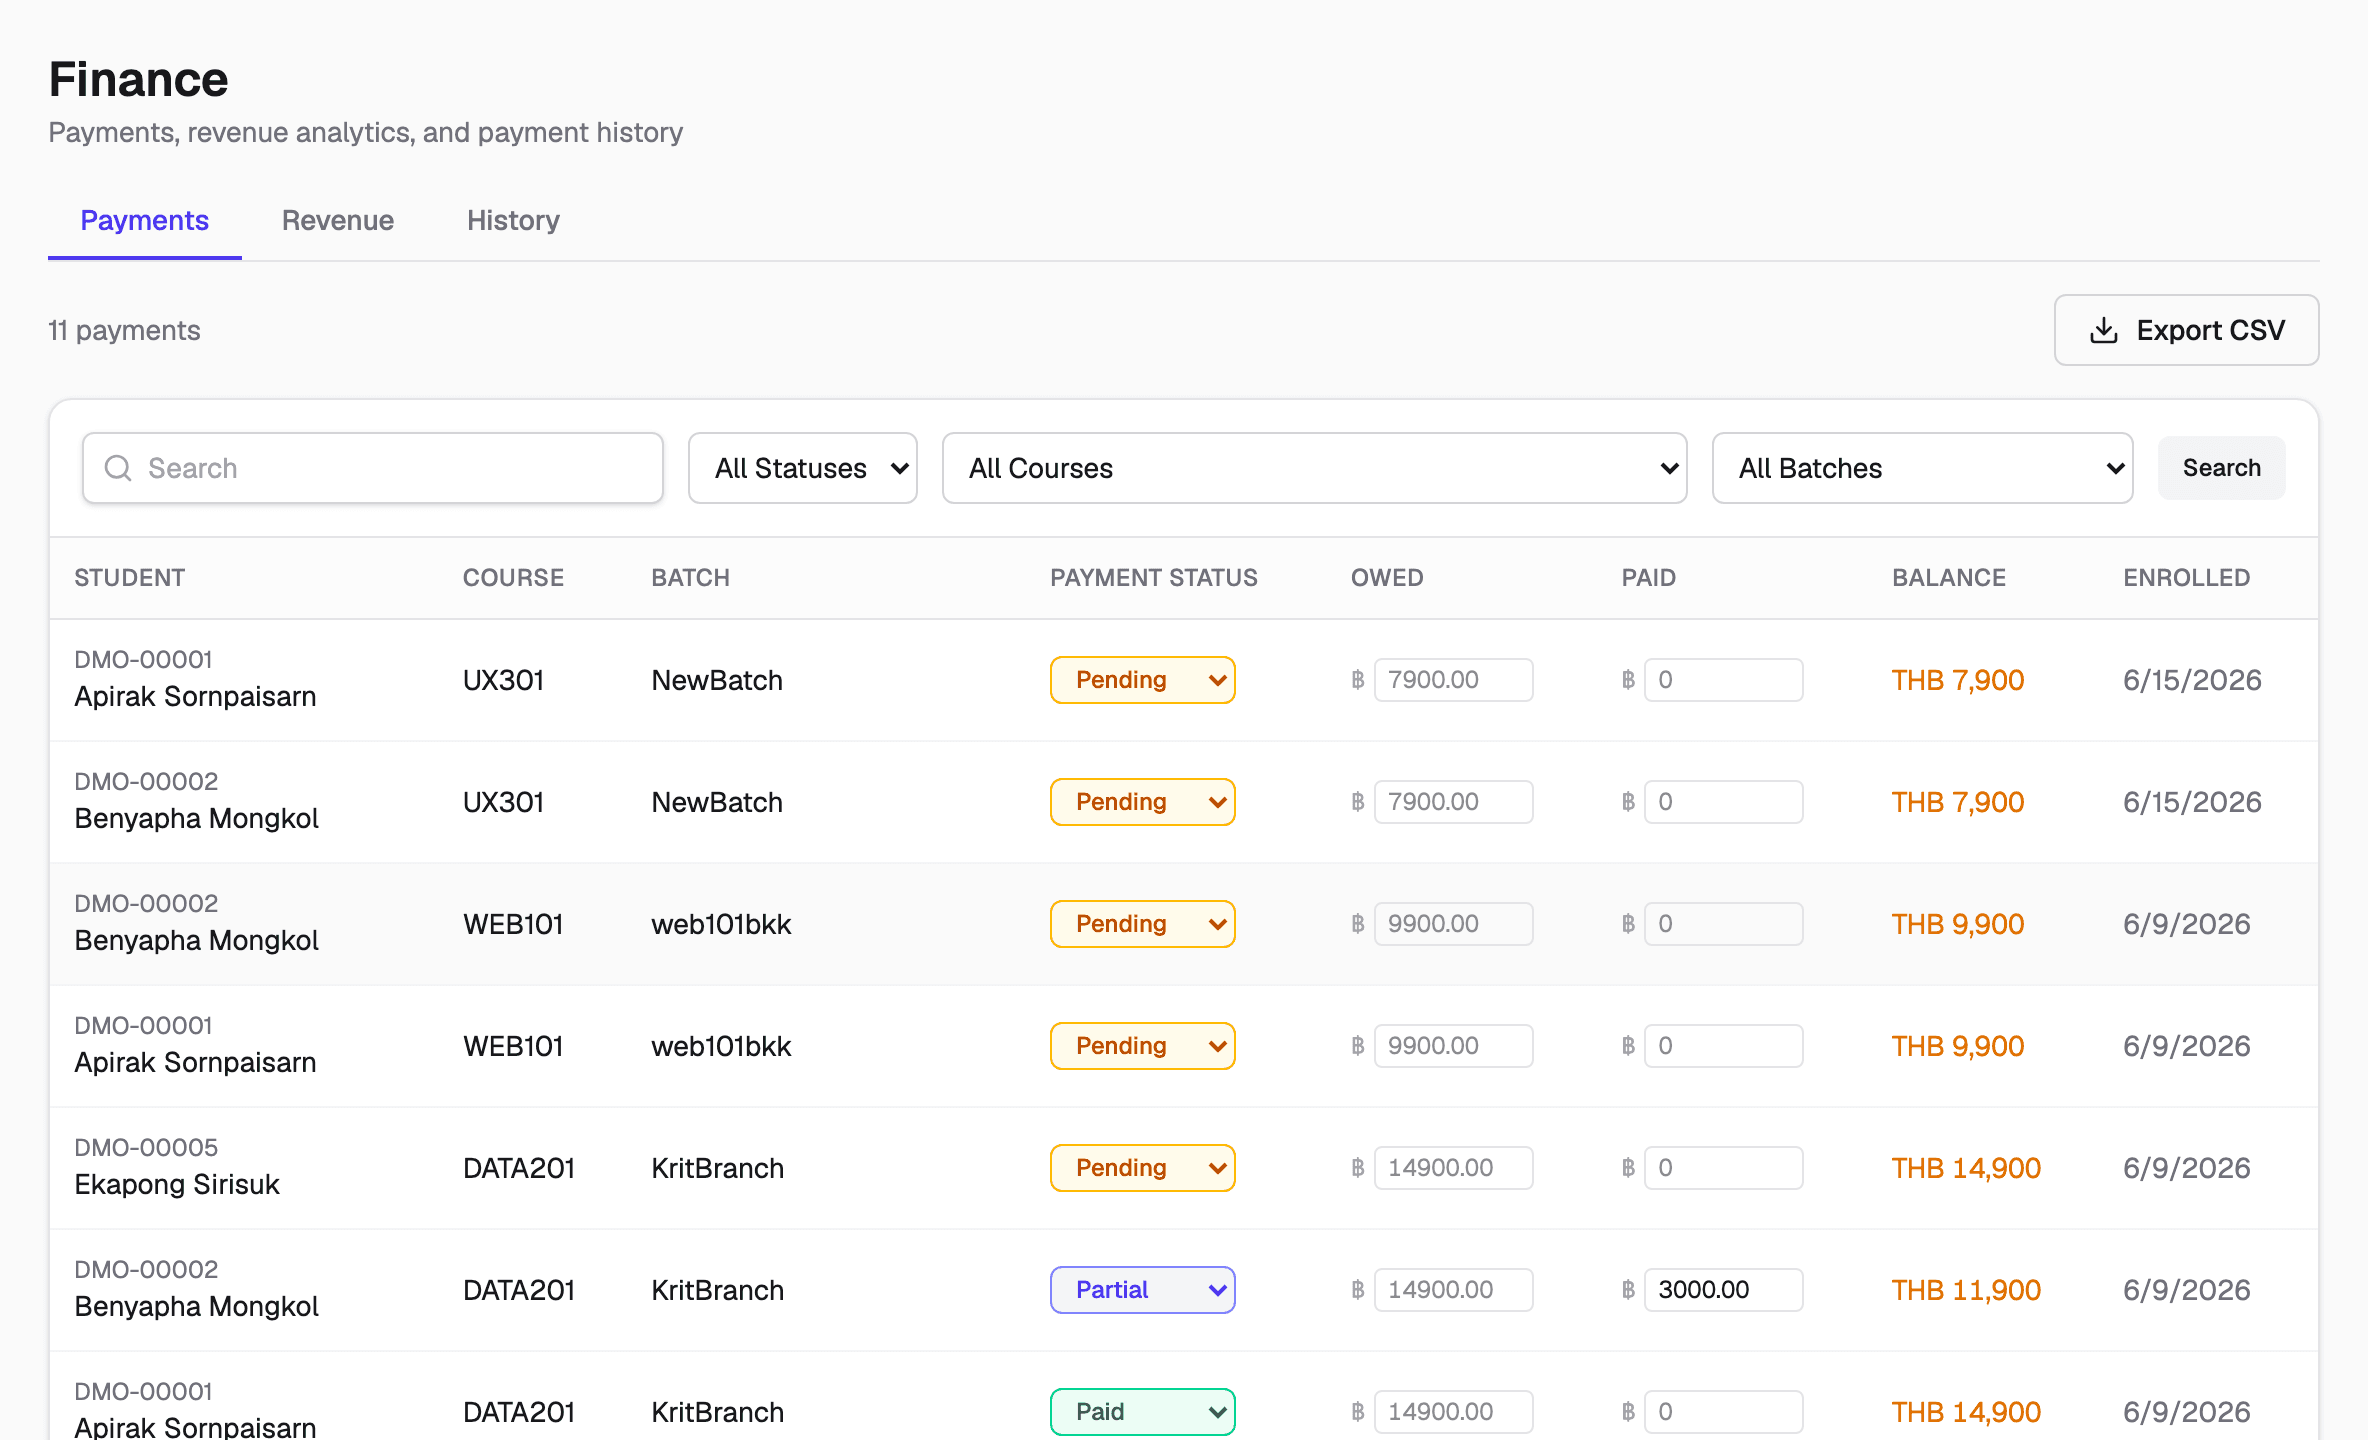Click the ENROLLED column header

(2187, 578)
